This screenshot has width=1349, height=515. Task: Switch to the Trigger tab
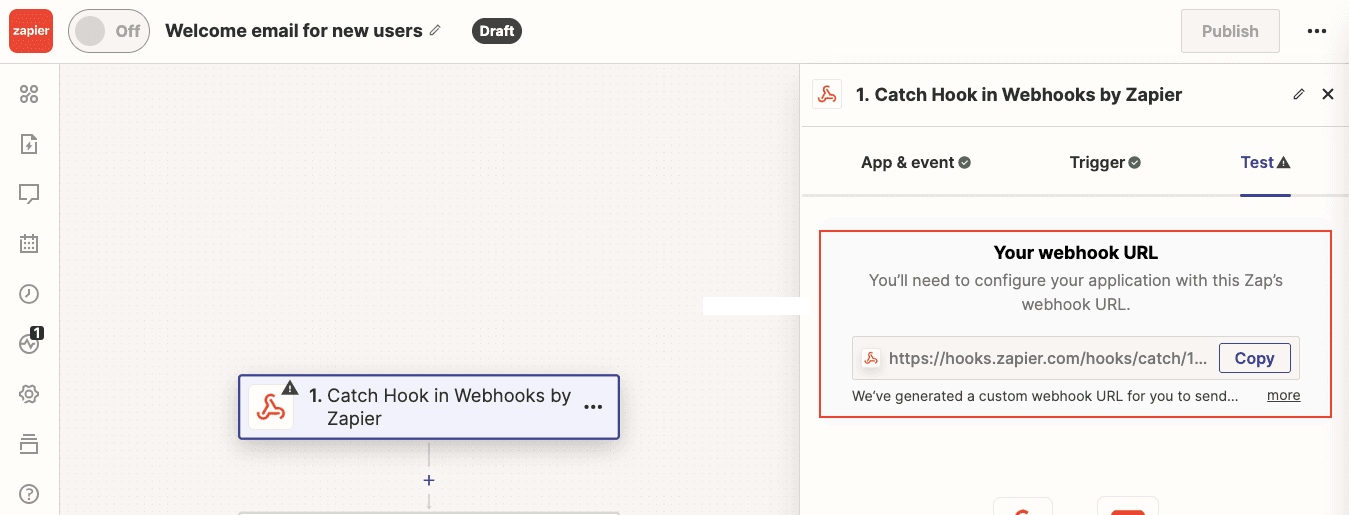pyautogui.click(x=1104, y=162)
